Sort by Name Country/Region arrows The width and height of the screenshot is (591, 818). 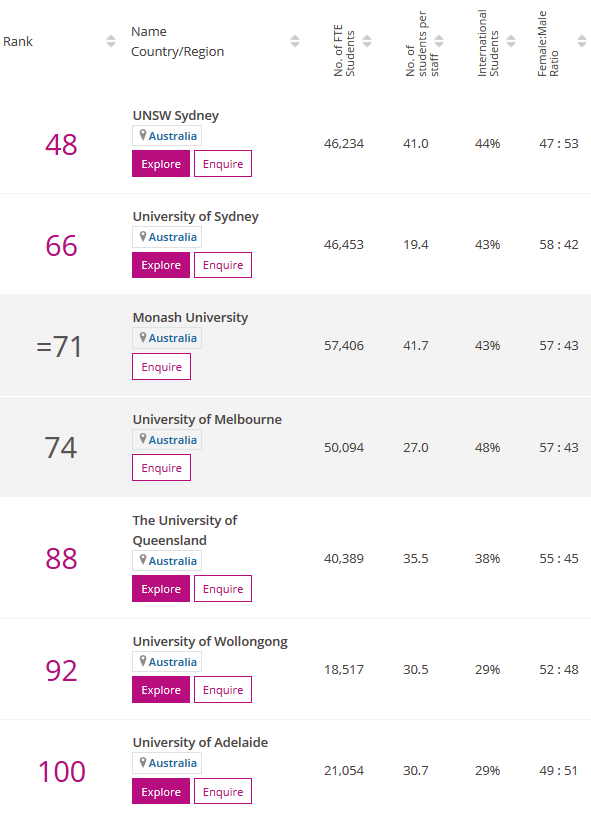coord(295,41)
